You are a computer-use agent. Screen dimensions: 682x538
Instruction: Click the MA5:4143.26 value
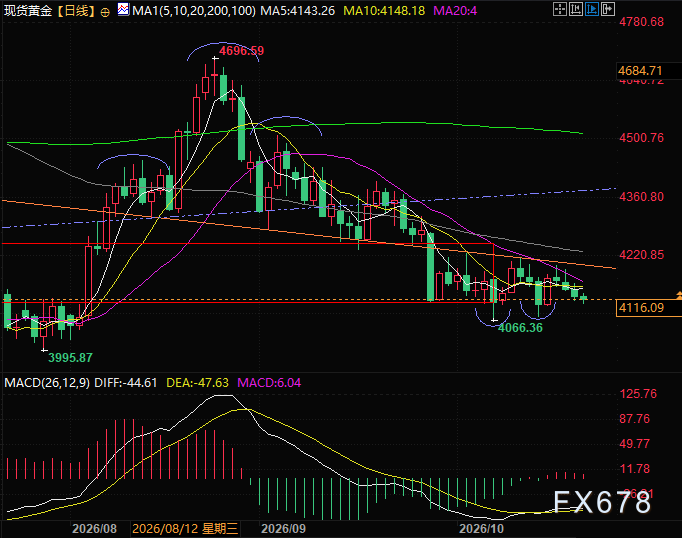click(x=298, y=10)
